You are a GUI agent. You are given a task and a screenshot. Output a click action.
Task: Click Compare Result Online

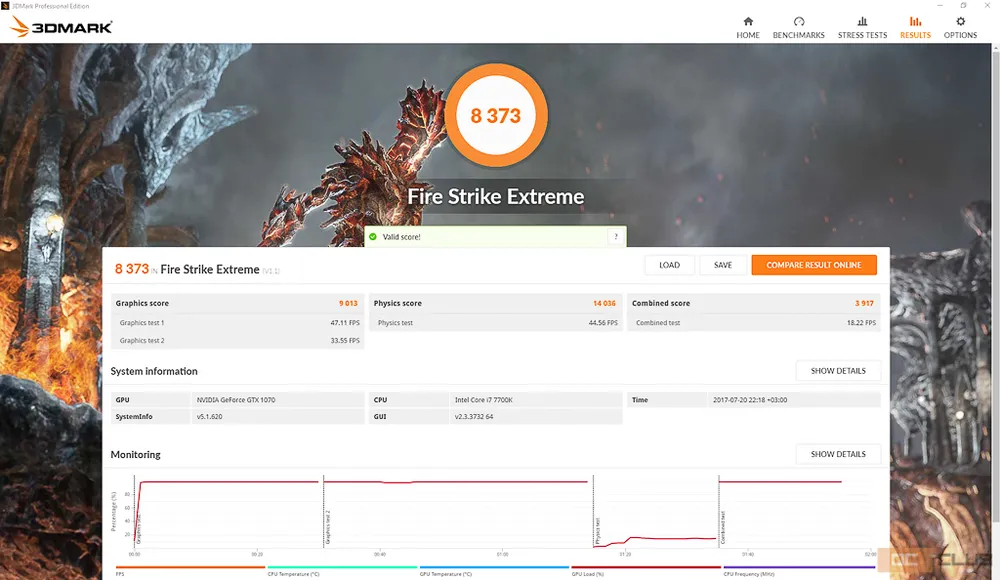click(813, 265)
